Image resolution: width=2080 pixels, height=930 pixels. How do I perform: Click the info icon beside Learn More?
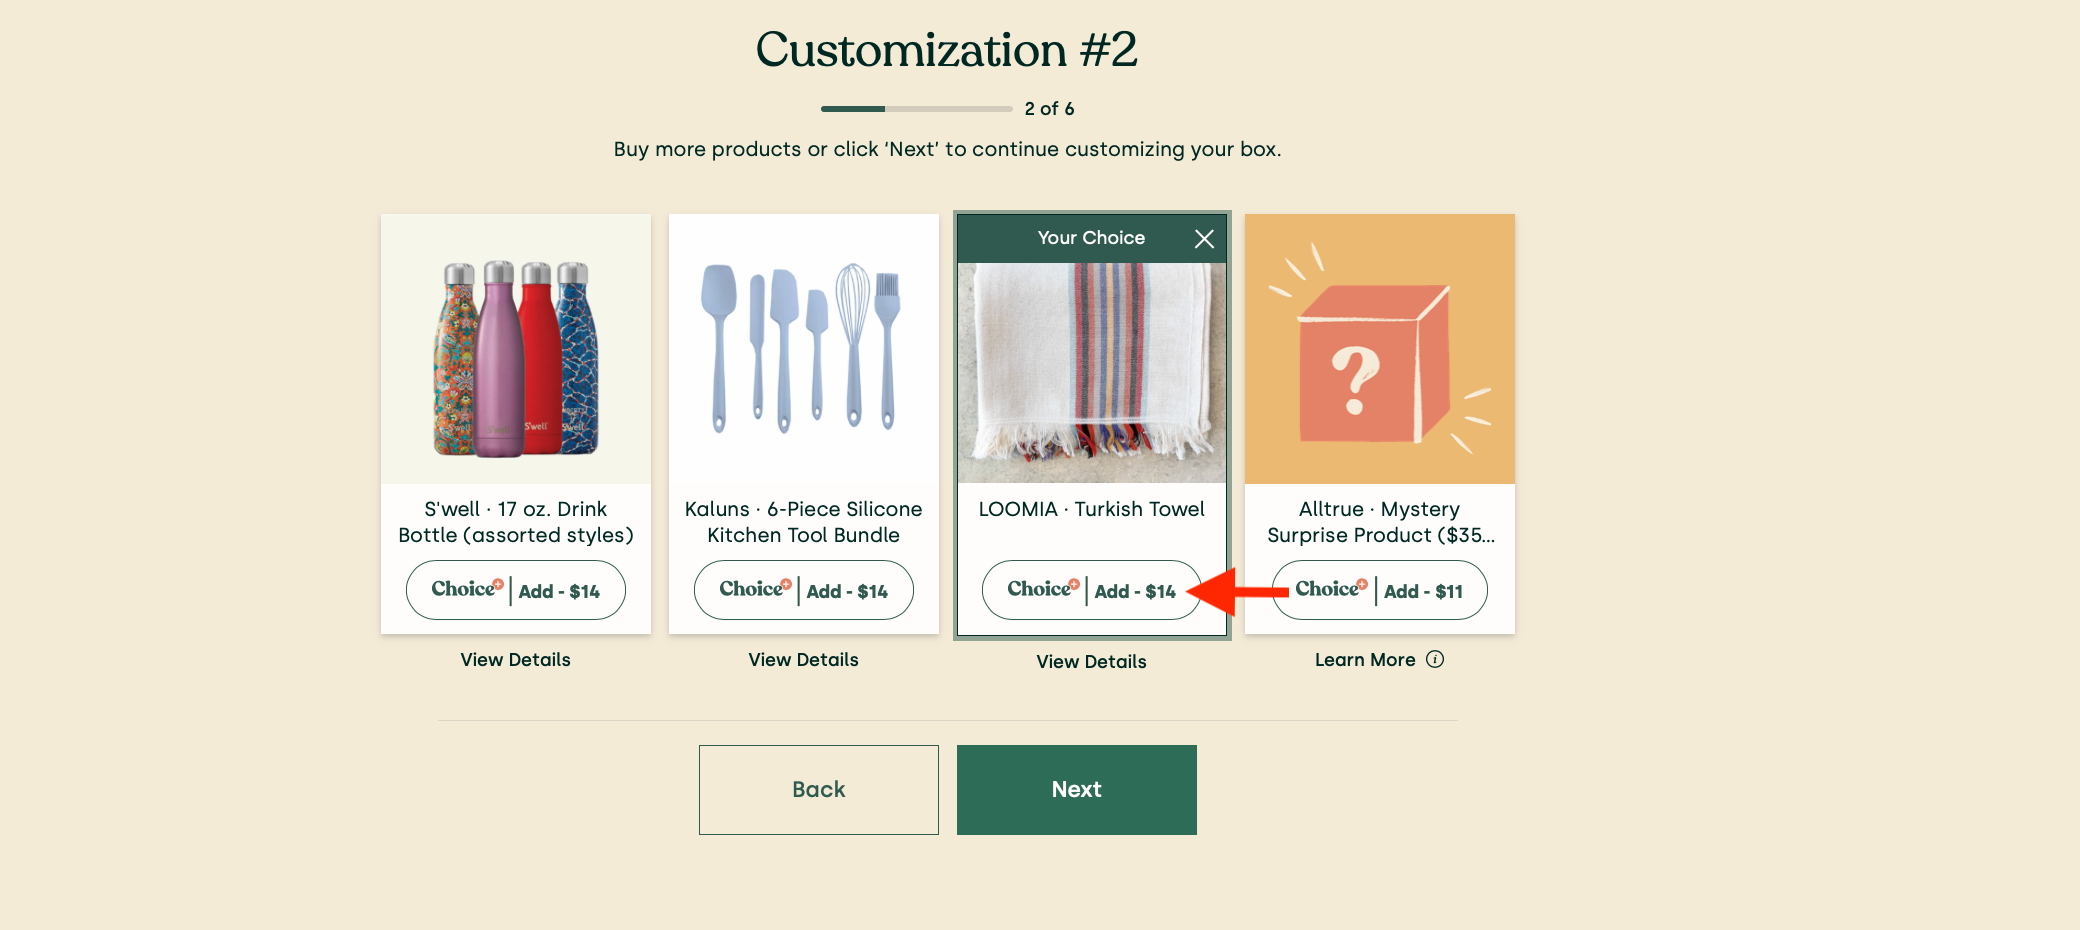coord(1435,659)
